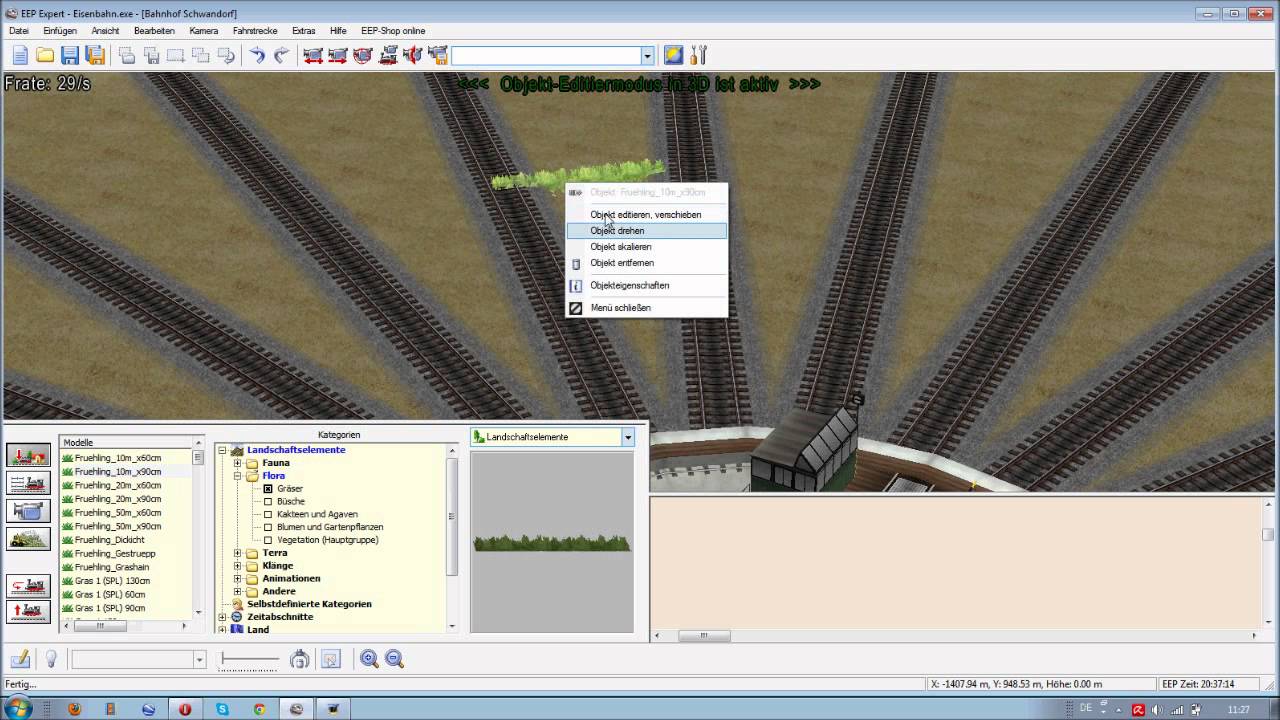1280x720 pixels.
Task: Open the Fahrstrecke menu
Action: [254, 31]
